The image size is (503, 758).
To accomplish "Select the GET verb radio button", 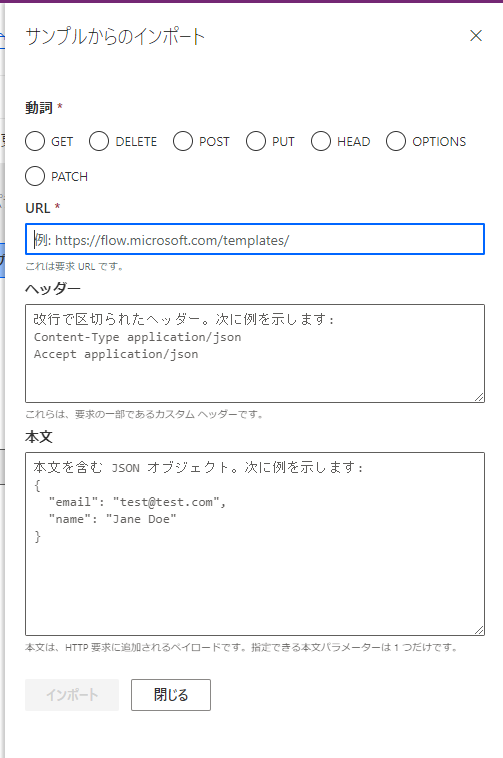I will pyautogui.click(x=35, y=142).
